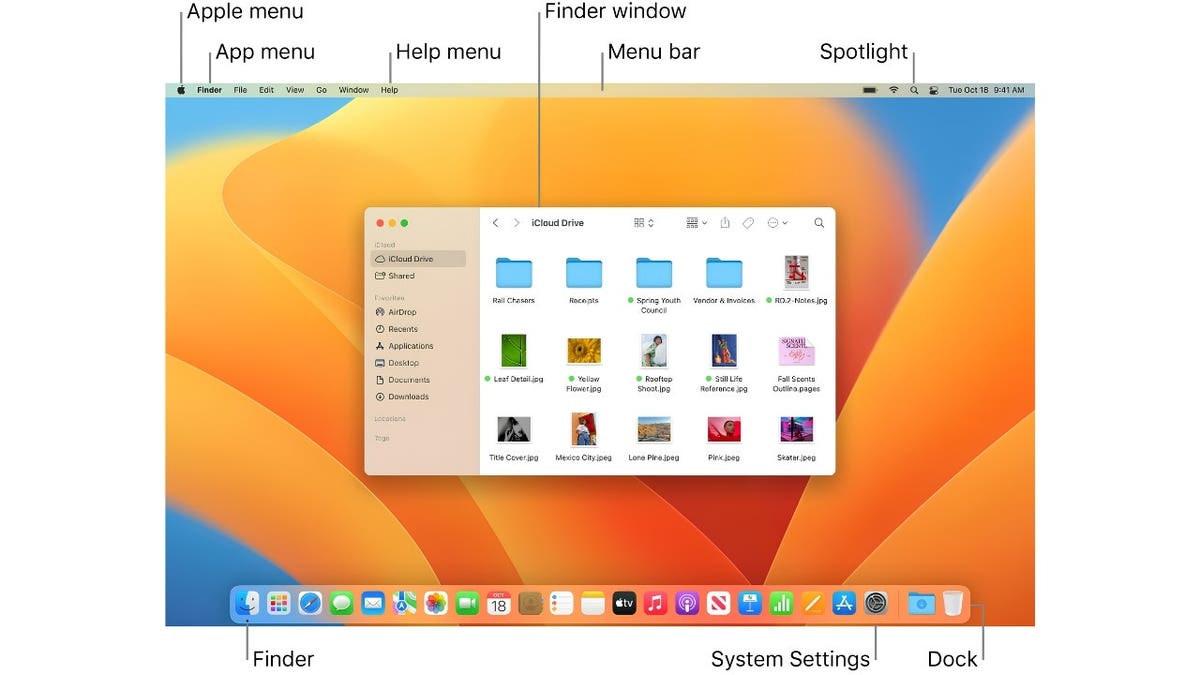Select the Fall Scents Outline.pages file

click(796, 351)
